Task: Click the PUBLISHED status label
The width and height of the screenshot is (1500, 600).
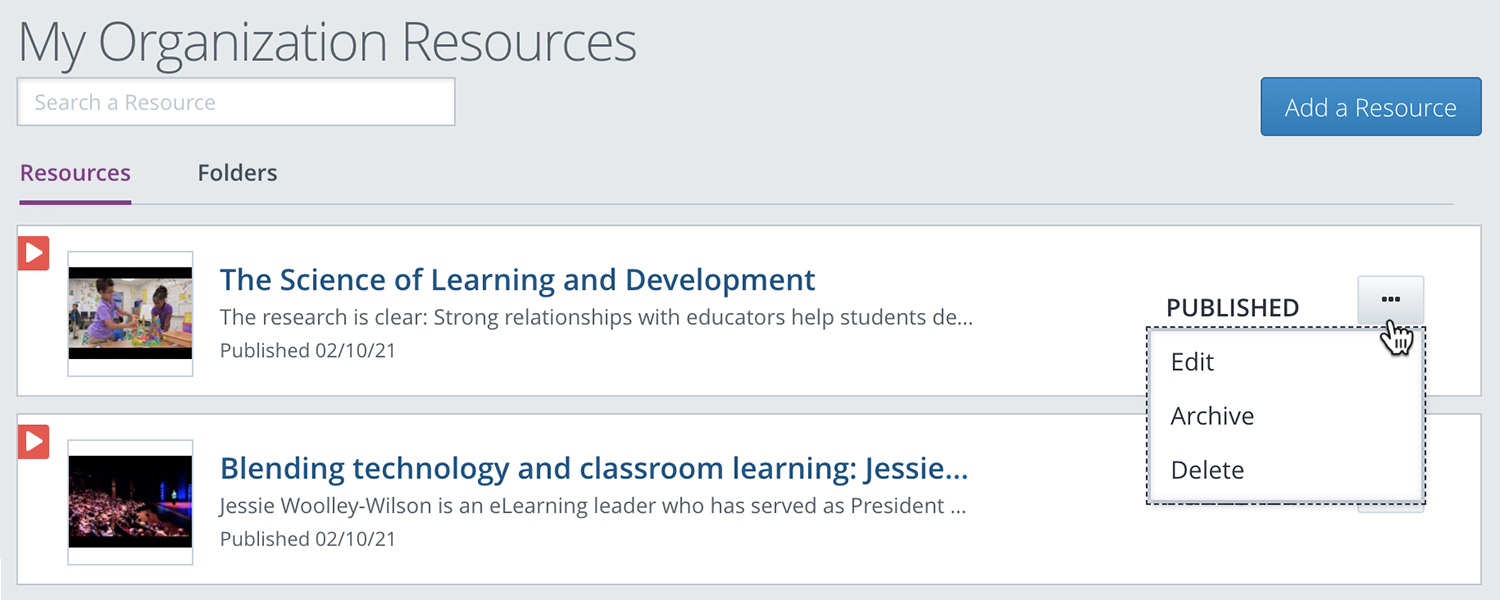Action: pos(1232,308)
